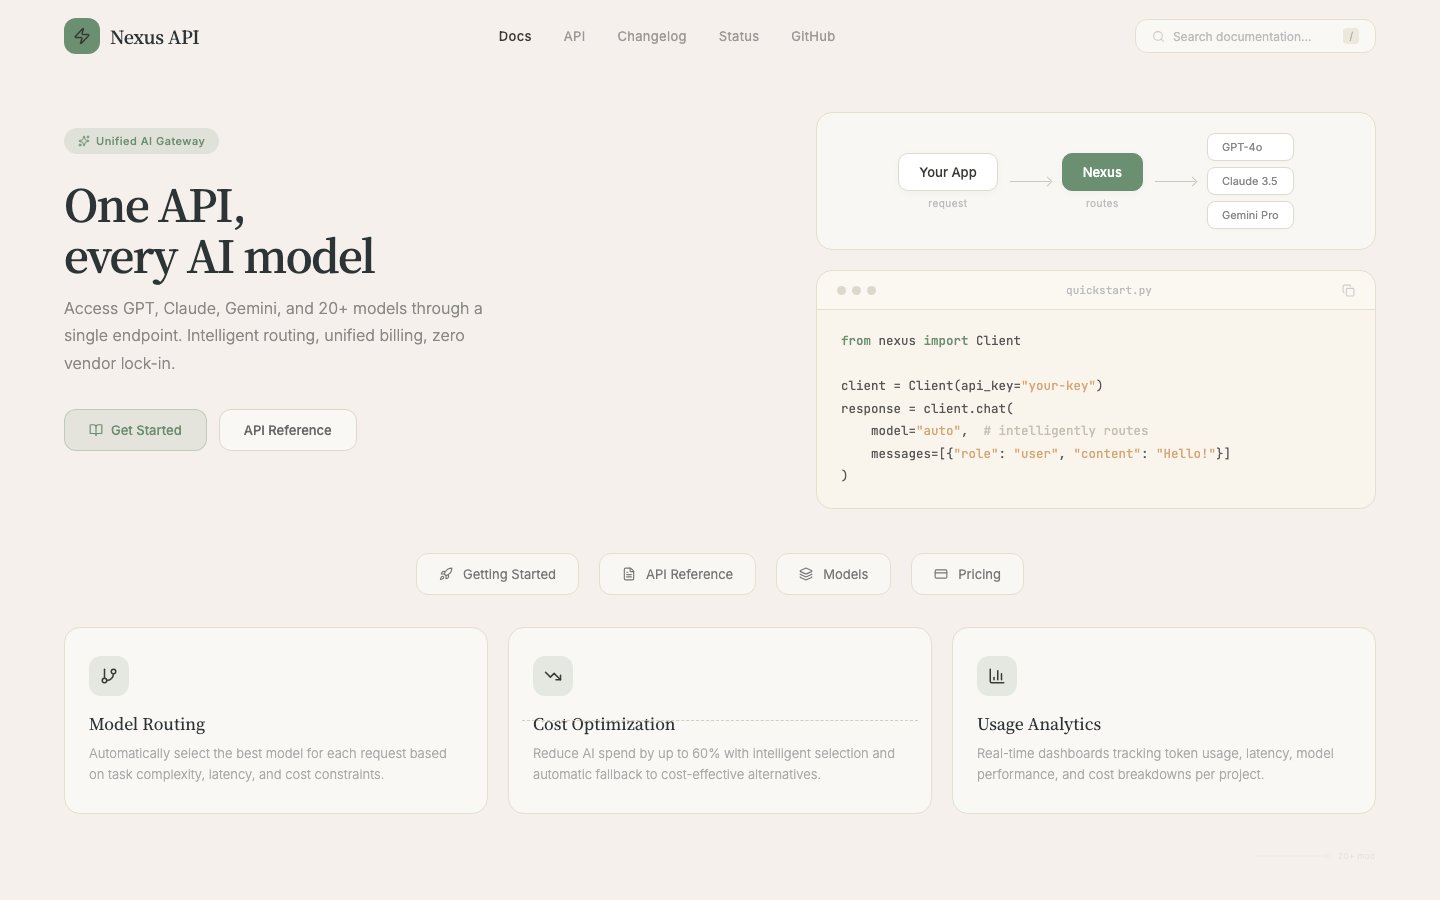The width and height of the screenshot is (1440, 900).
Task: Copy the quickstart.py code with the copy icon
Action: (x=1348, y=290)
